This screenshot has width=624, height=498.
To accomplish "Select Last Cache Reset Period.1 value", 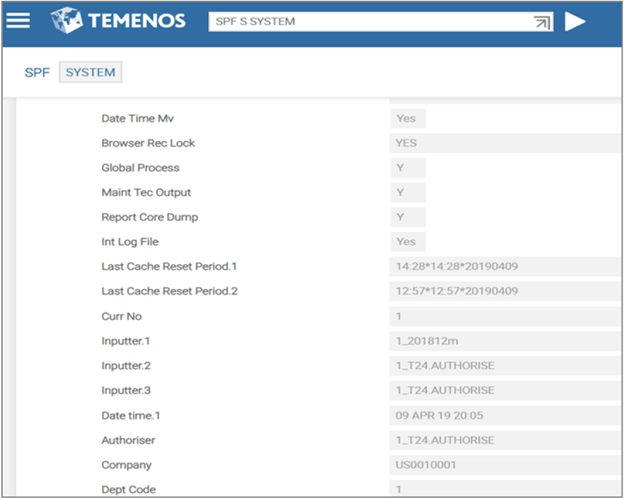I will 500,267.
